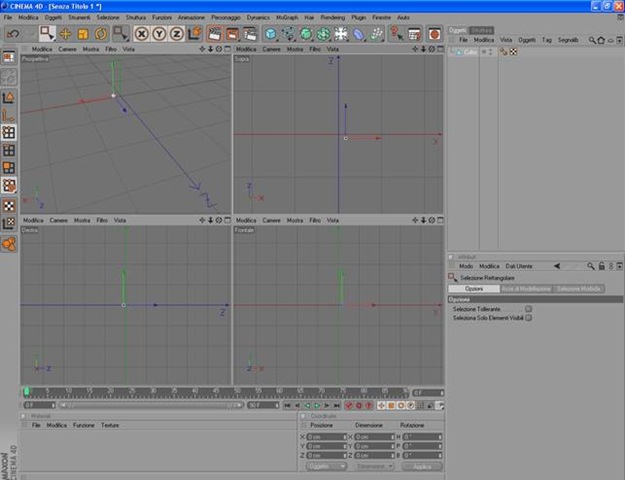This screenshot has width=625, height=480.
Task: Switch to Points mode in left sidebar
Action: pos(9,132)
